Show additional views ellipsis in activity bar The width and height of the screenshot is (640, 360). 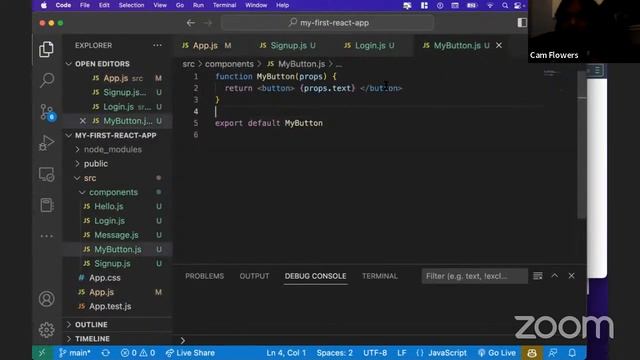[47, 236]
